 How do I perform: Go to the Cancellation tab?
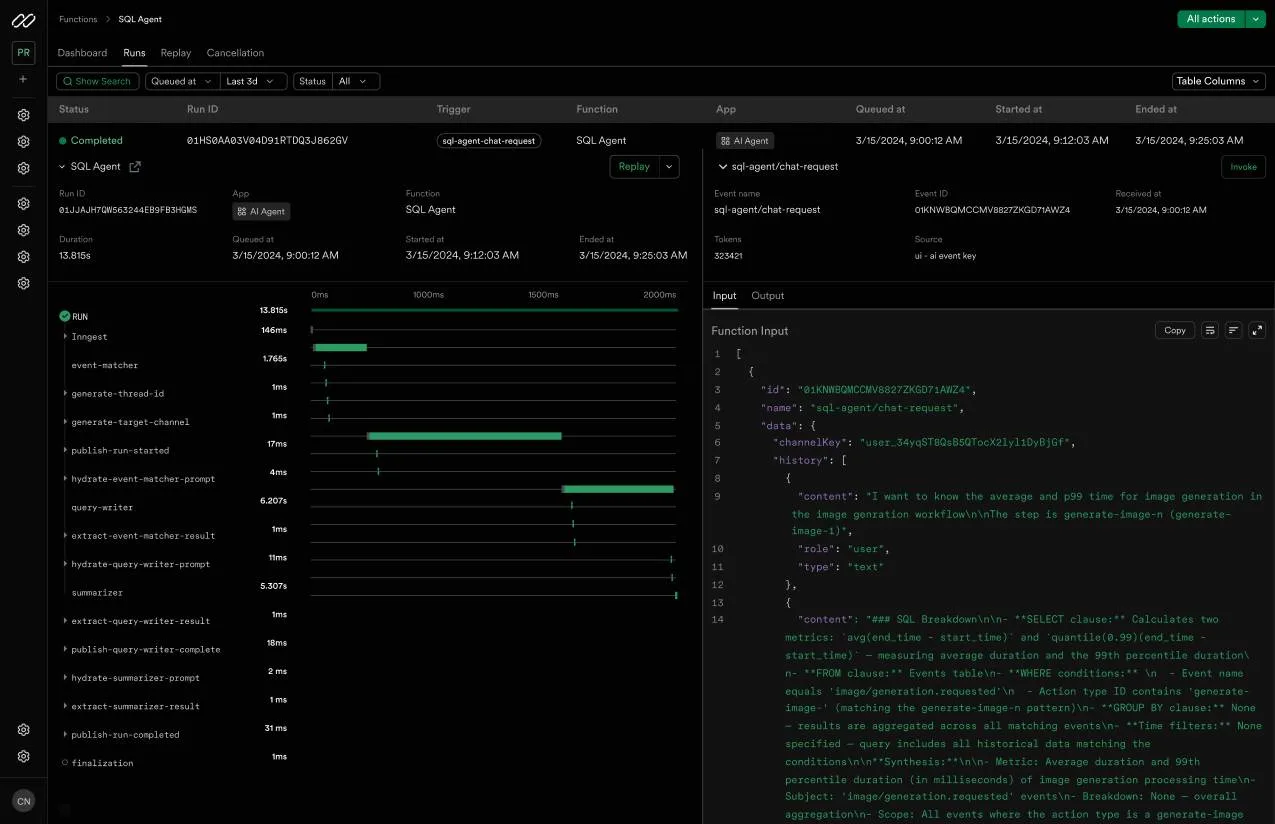(235, 53)
